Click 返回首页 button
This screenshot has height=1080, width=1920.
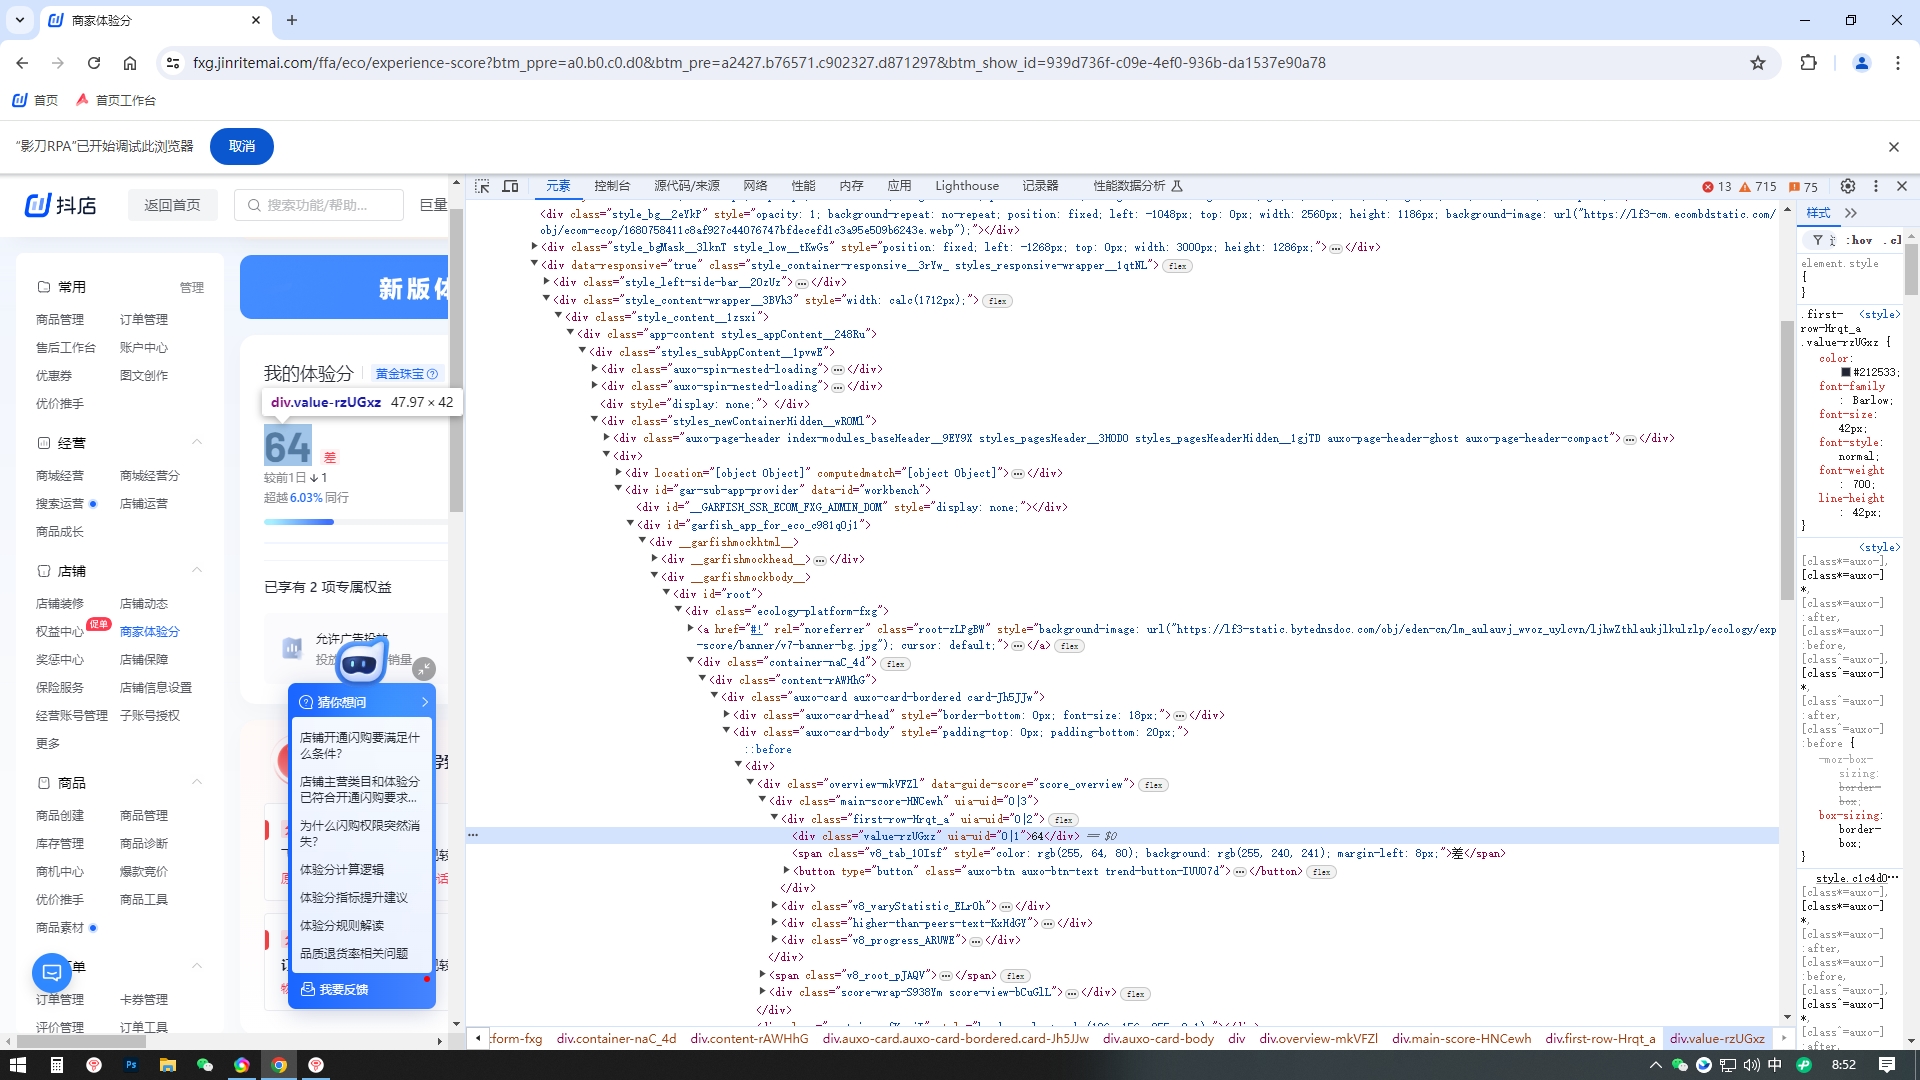(172, 205)
